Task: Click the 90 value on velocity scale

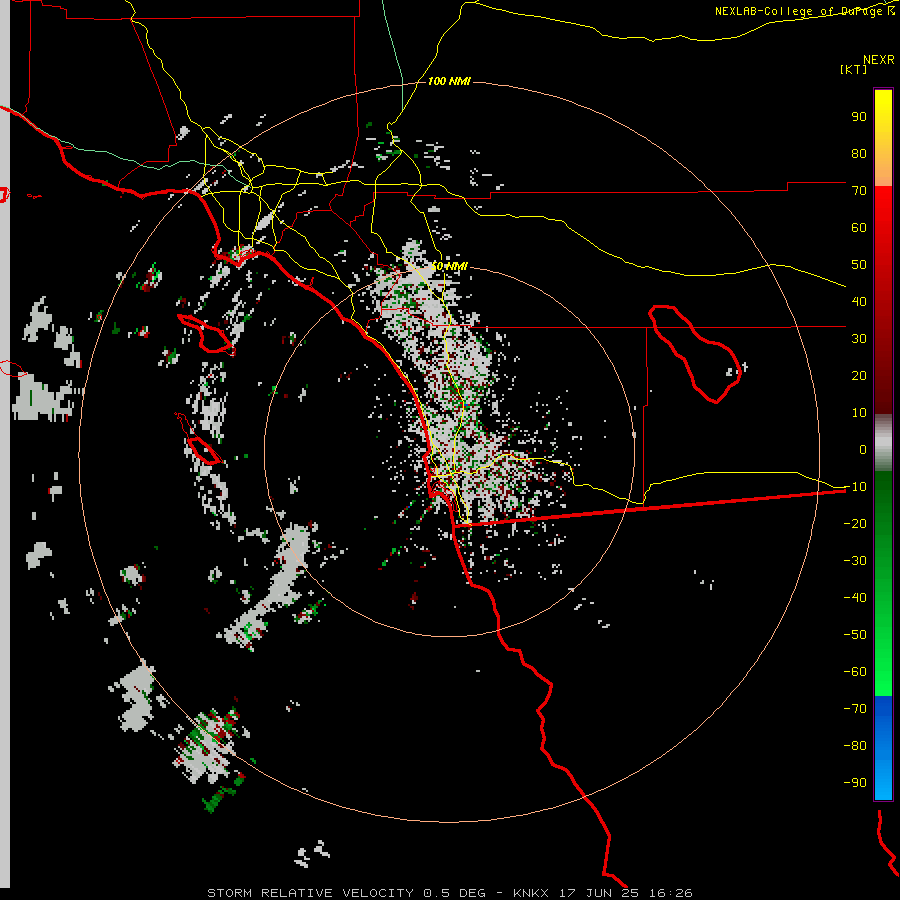Action: tap(859, 117)
